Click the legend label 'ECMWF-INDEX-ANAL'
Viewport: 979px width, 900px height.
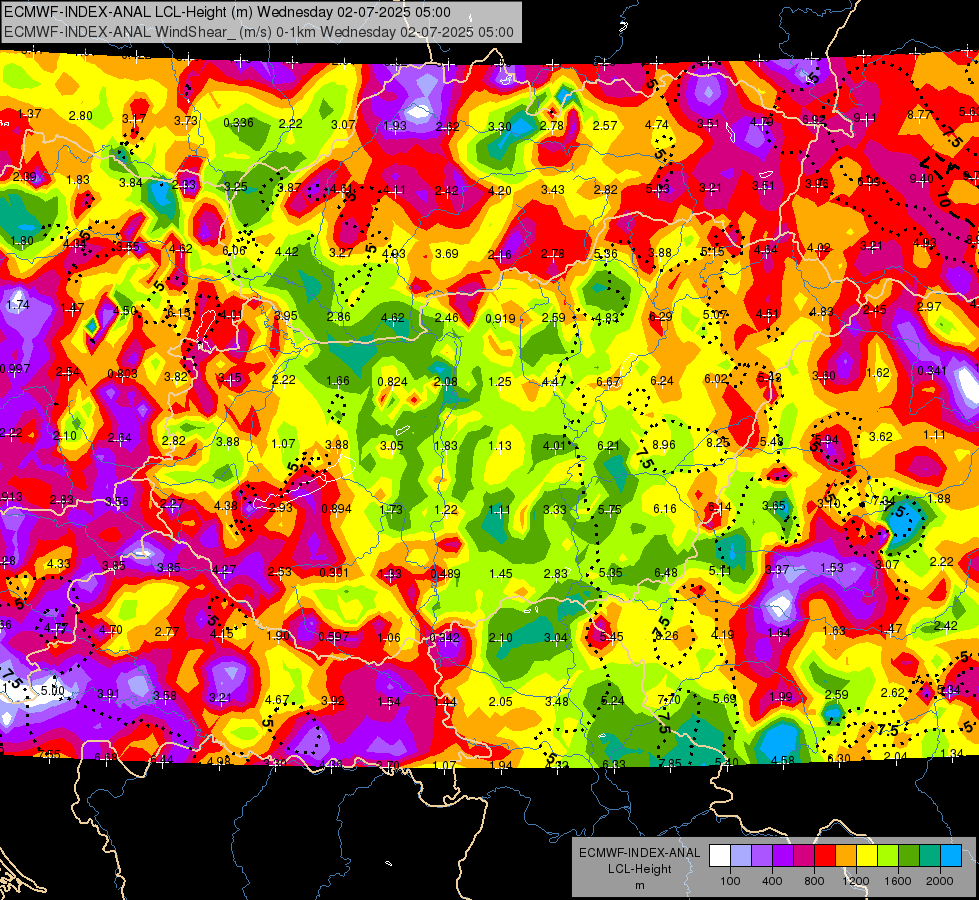click(x=639, y=853)
